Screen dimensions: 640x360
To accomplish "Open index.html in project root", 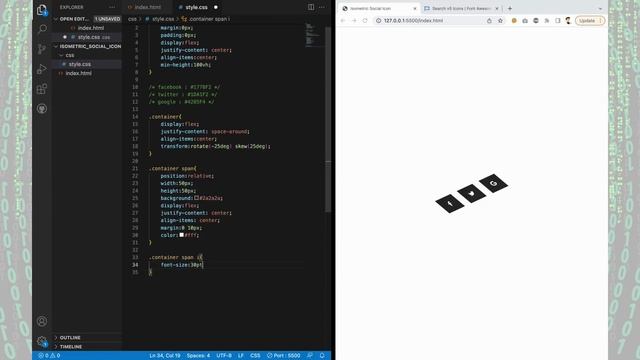I will 78,73.
